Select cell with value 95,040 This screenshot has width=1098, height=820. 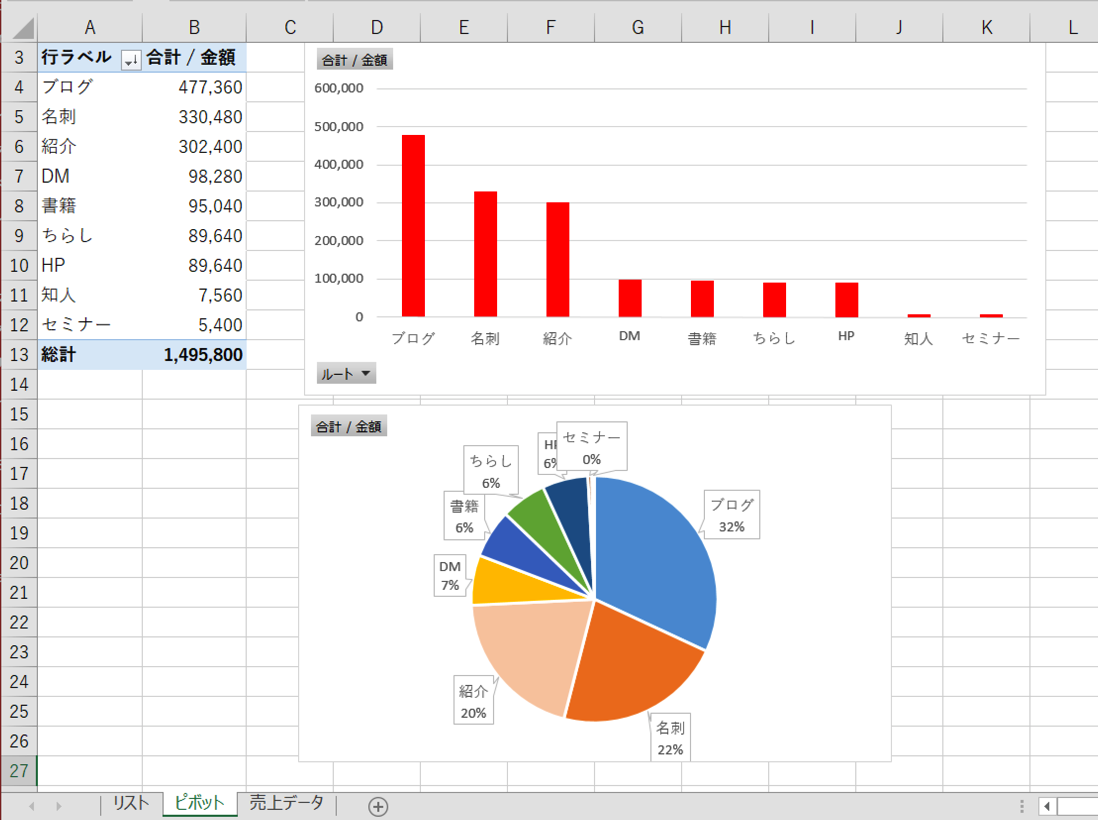pyautogui.click(x=194, y=206)
